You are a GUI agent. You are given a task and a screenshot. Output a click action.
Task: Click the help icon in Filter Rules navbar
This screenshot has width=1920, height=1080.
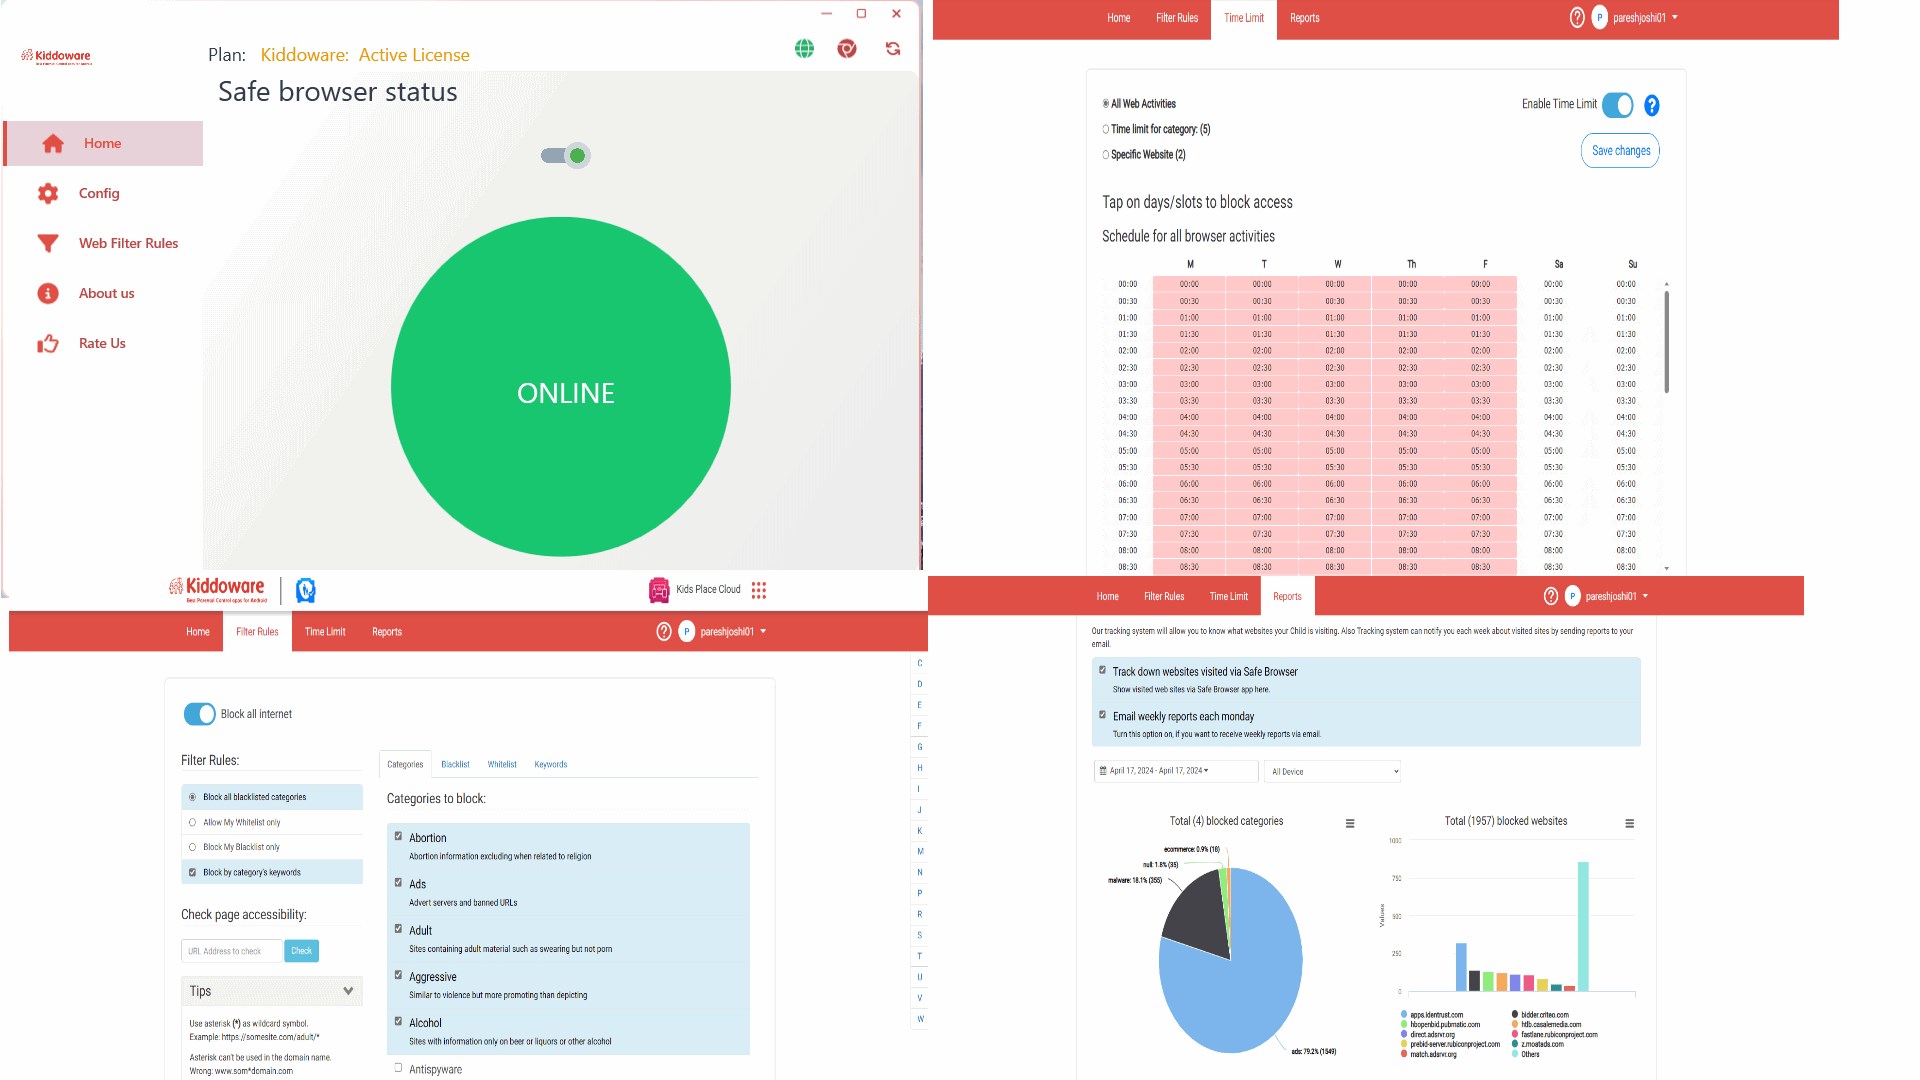point(664,632)
